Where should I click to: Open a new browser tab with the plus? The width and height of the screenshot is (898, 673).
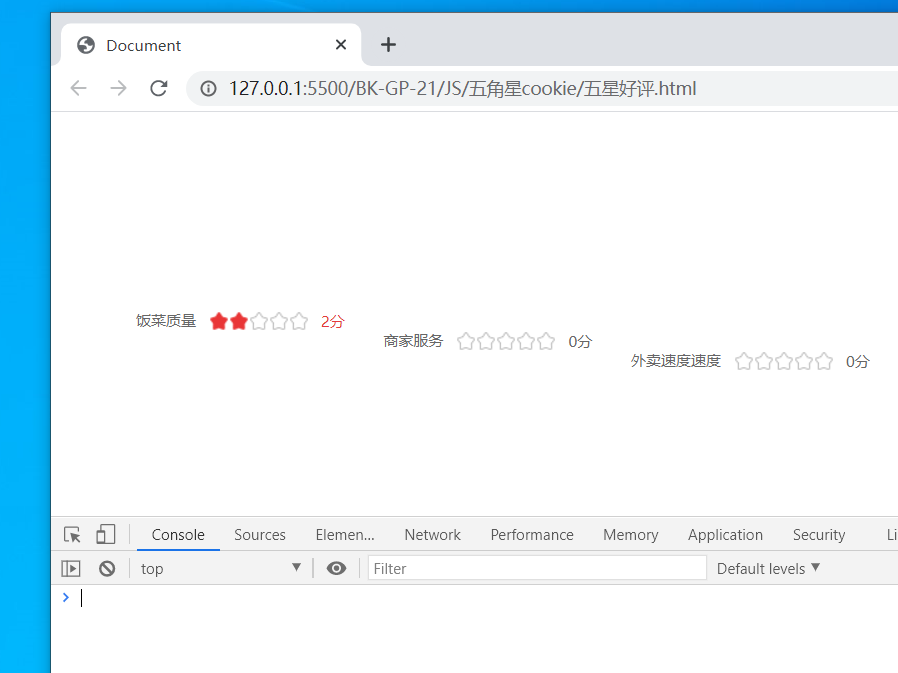point(388,44)
